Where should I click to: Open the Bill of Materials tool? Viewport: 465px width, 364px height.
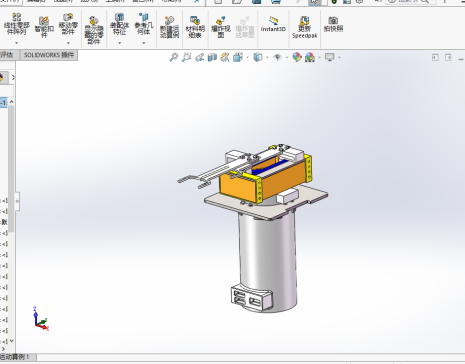click(x=195, y=27)
